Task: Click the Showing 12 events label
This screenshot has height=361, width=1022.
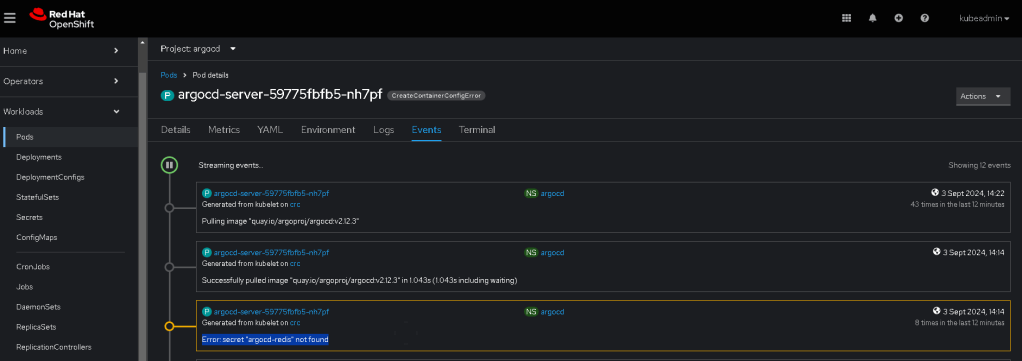Action: point(980,166)
